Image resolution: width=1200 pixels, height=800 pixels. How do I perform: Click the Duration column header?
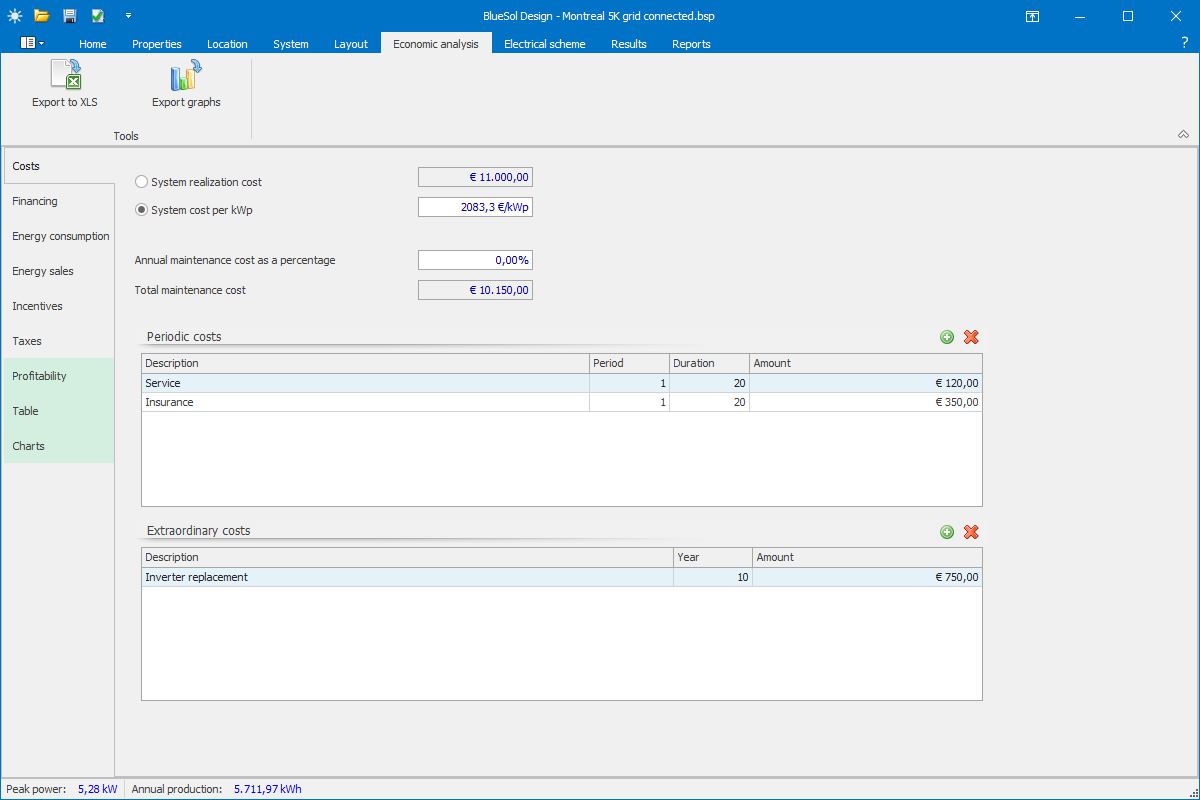[x=709, y=363]
